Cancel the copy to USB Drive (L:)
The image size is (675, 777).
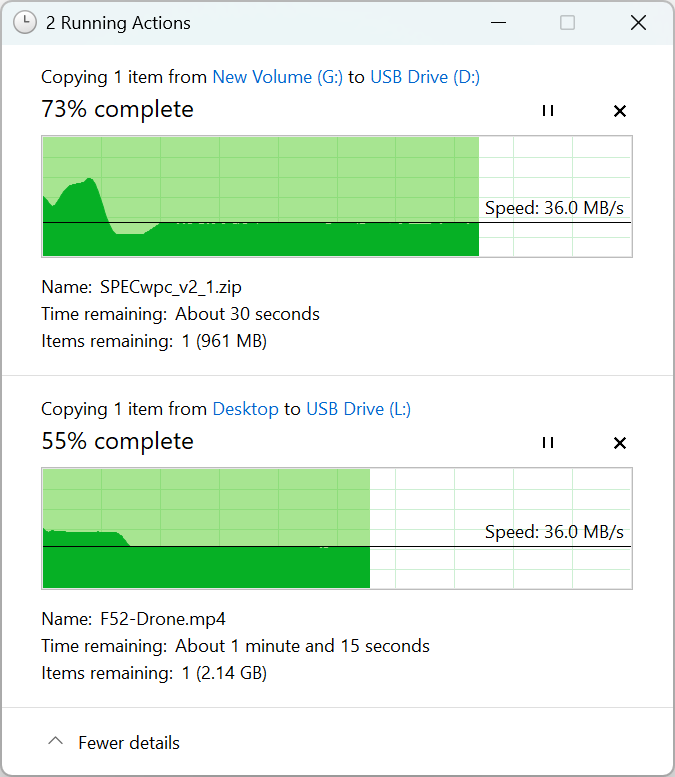619,443
